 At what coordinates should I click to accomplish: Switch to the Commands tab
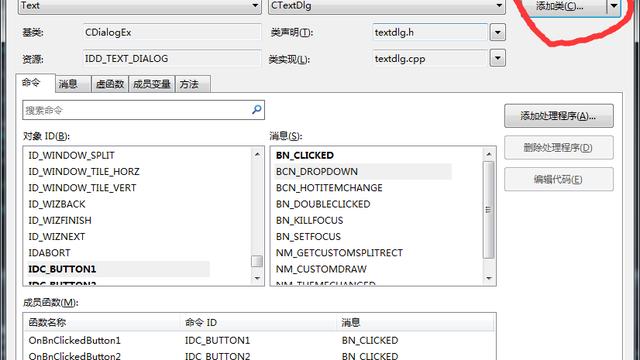point(35,83)
